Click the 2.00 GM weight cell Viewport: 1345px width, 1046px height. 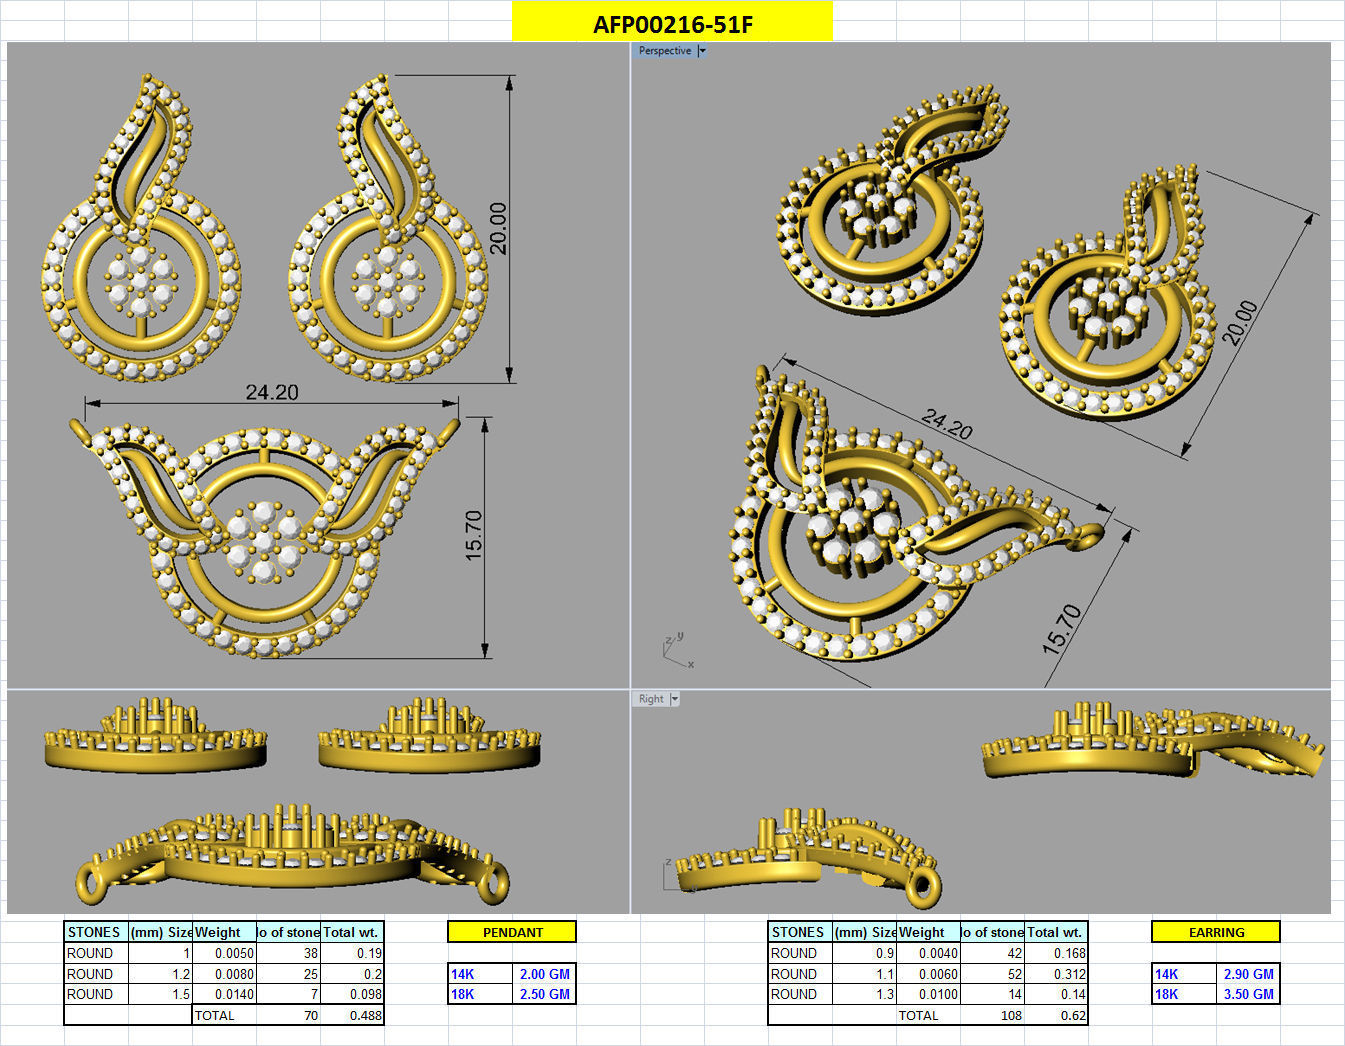pyautogui.click(x=544, y=974)
